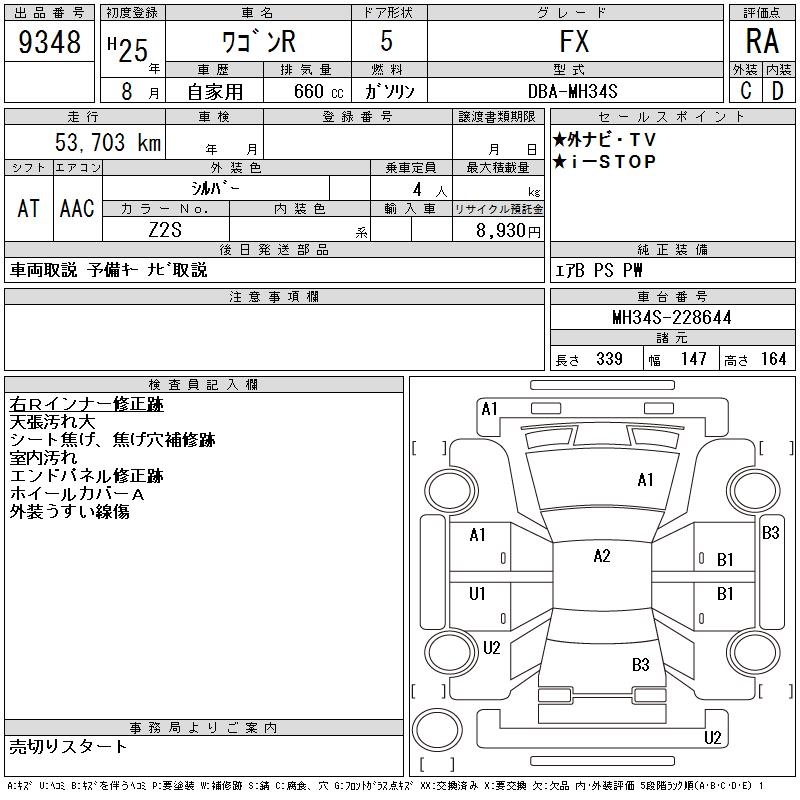Select the later-shipped parts line 車両取説 予備キー
Screen dimensions: 800x800
coord(108,270)
